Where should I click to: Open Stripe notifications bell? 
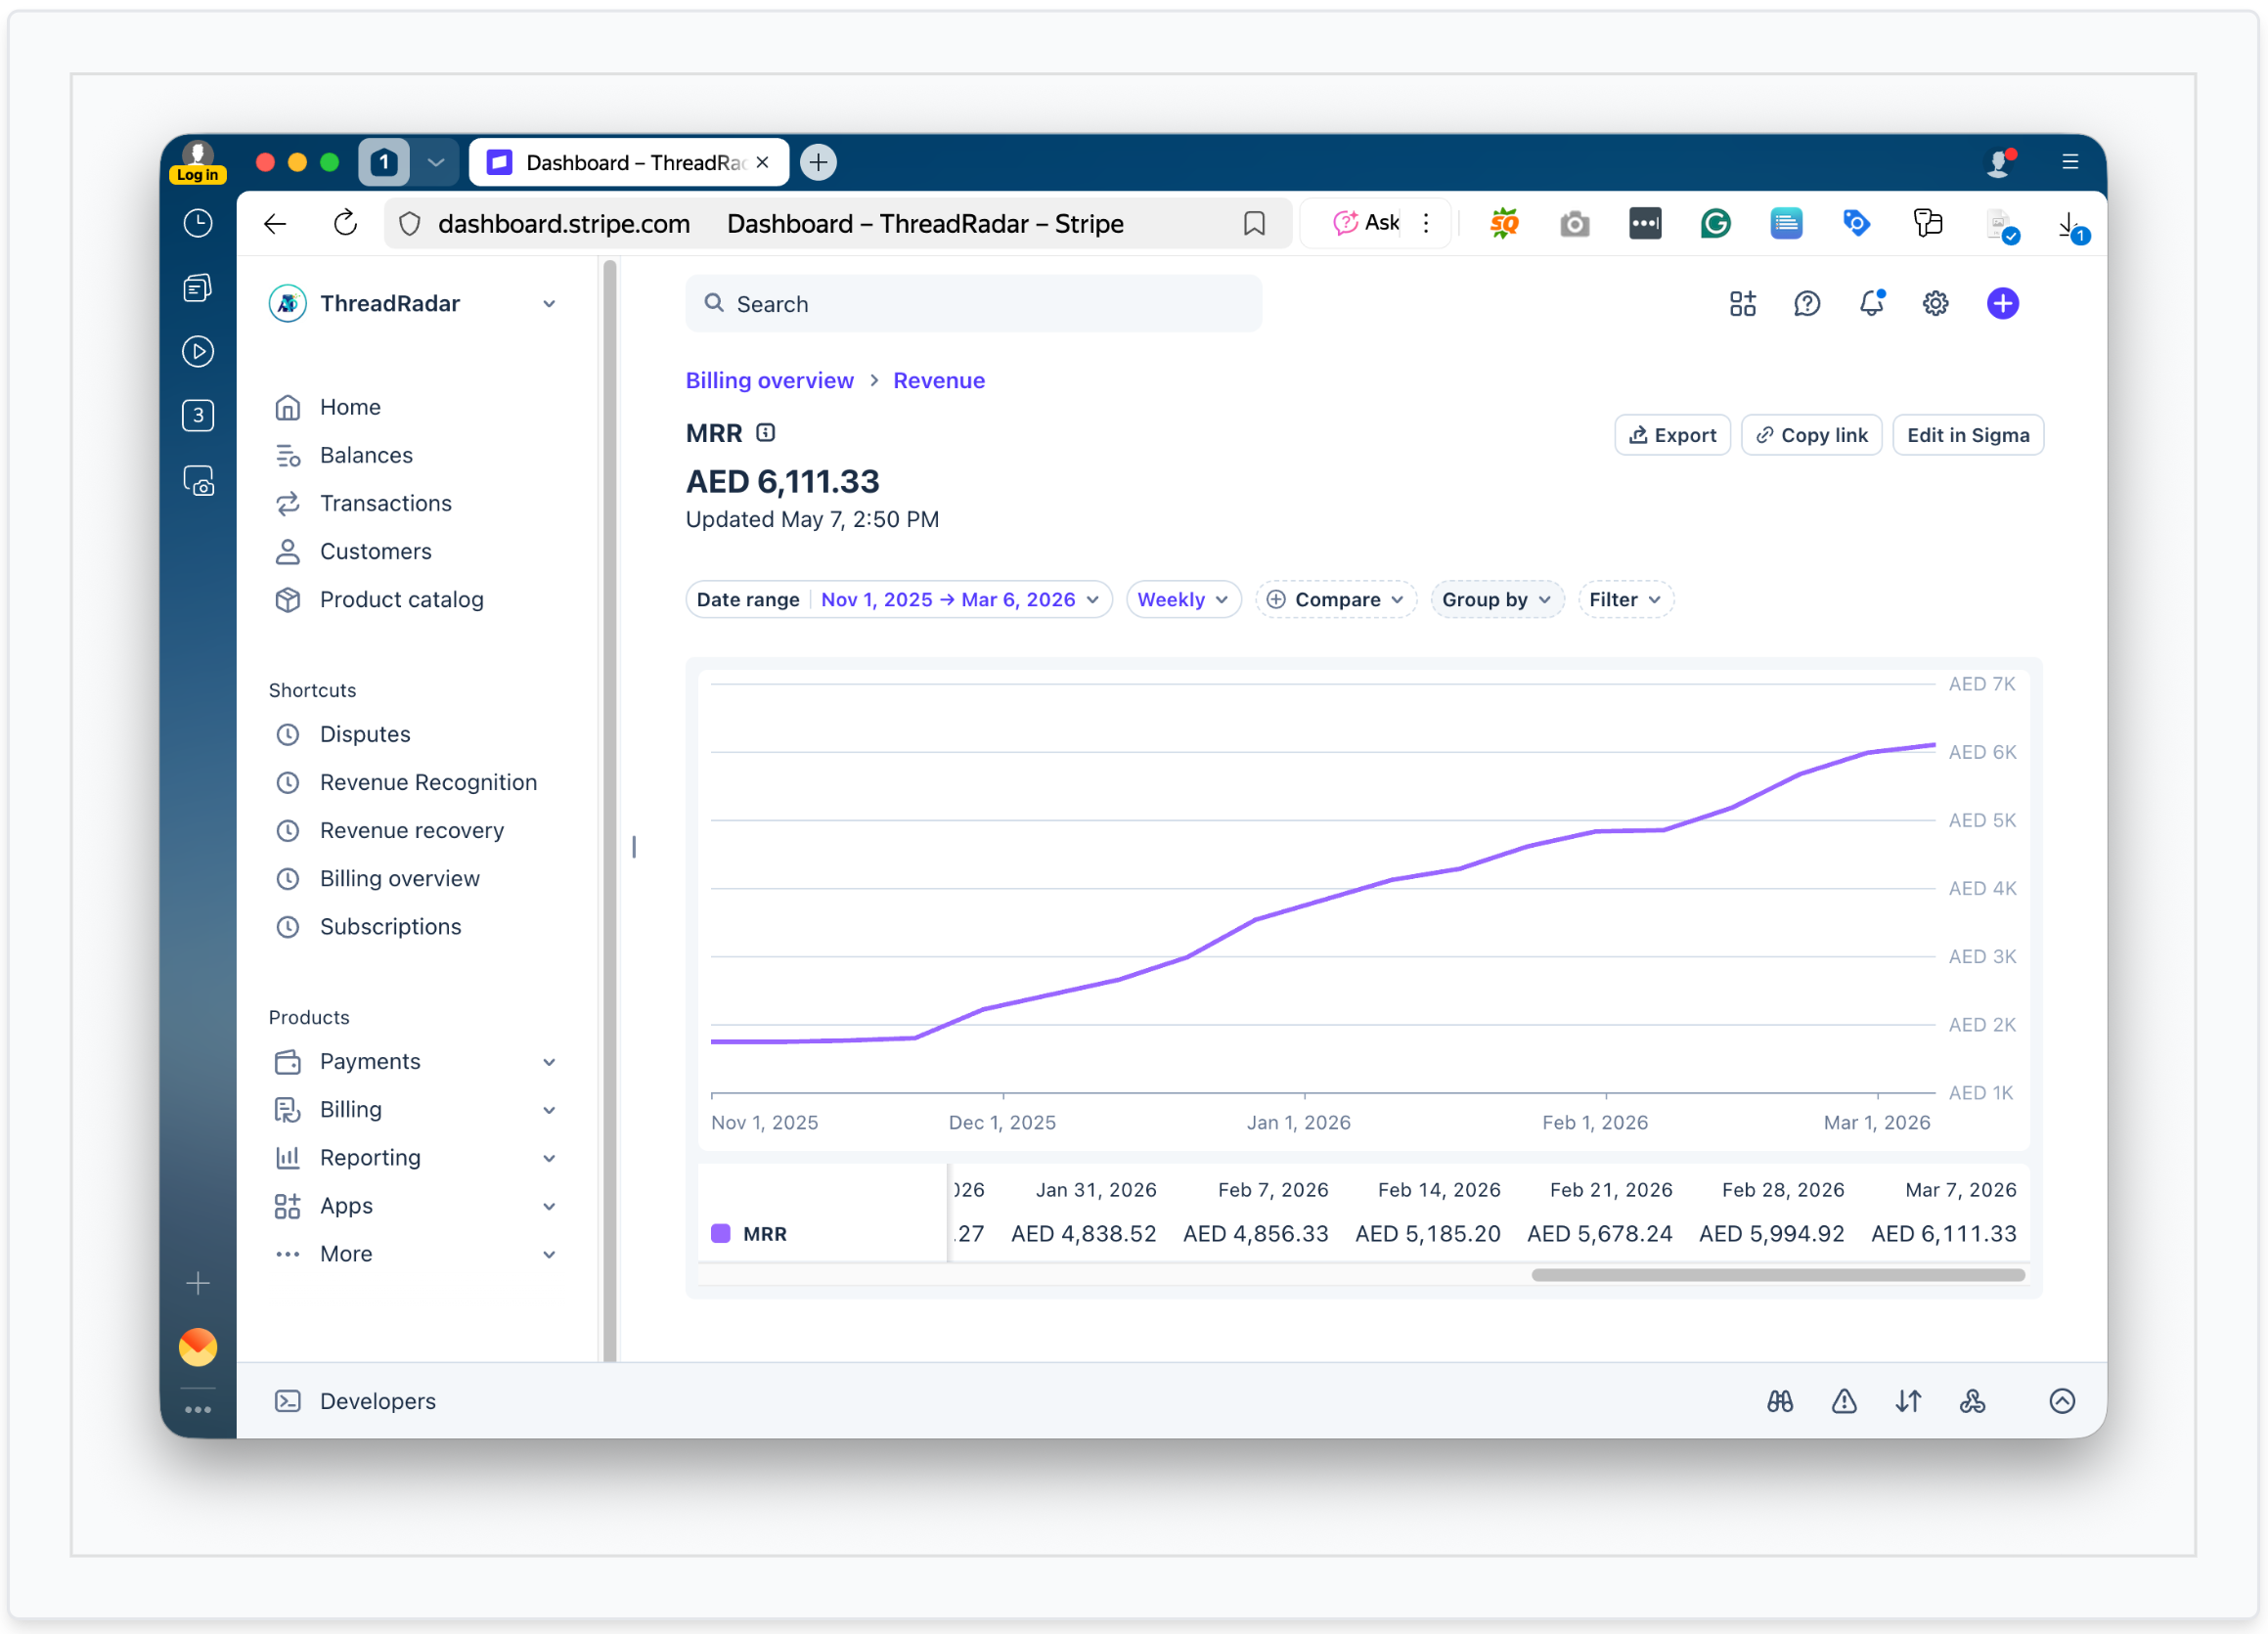pos(1872,303)
